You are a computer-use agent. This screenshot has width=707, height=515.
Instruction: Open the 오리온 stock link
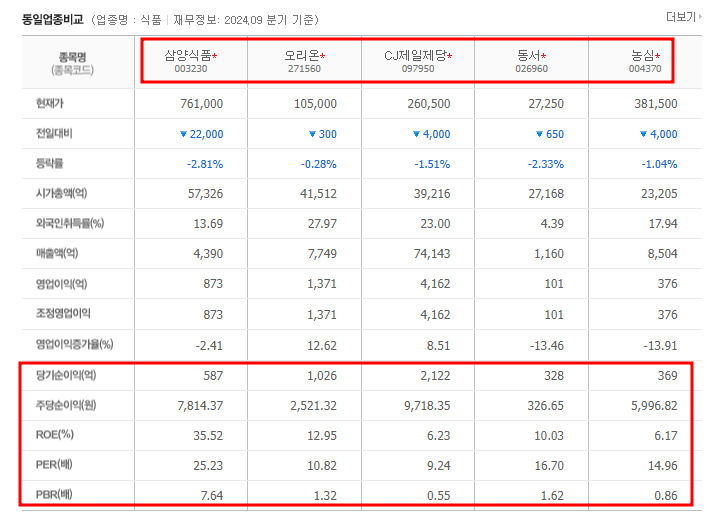pyautogui.click(x=302, y=55)
